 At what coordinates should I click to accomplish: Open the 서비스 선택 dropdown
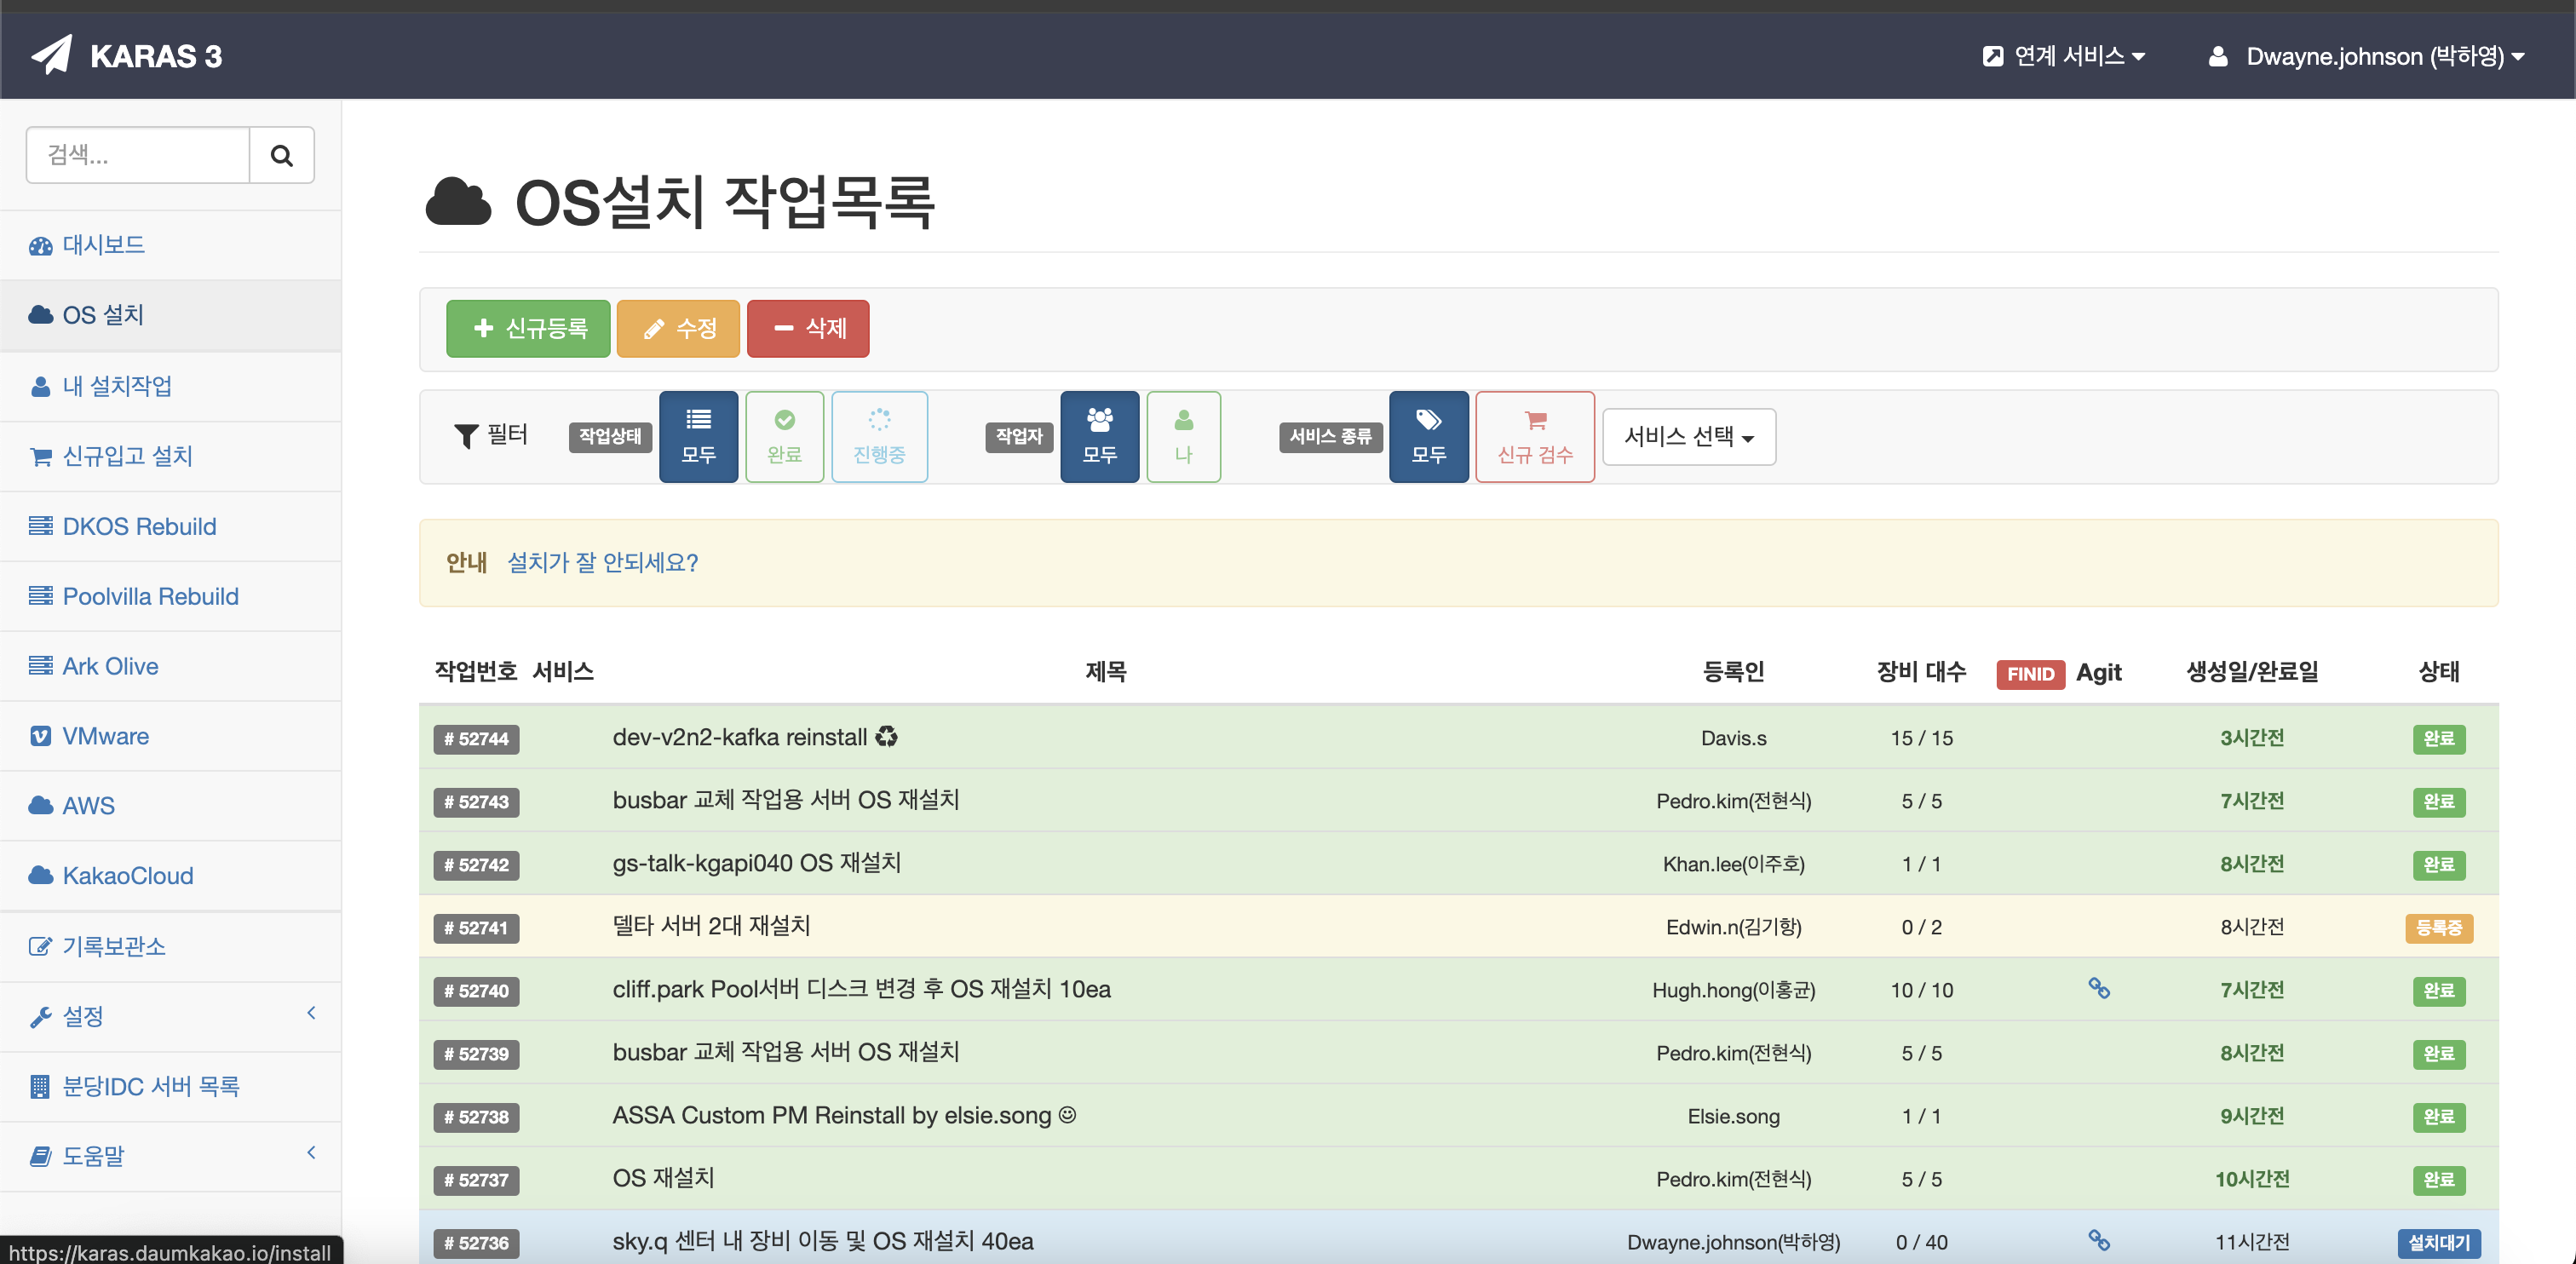(x=1689, y=437)
